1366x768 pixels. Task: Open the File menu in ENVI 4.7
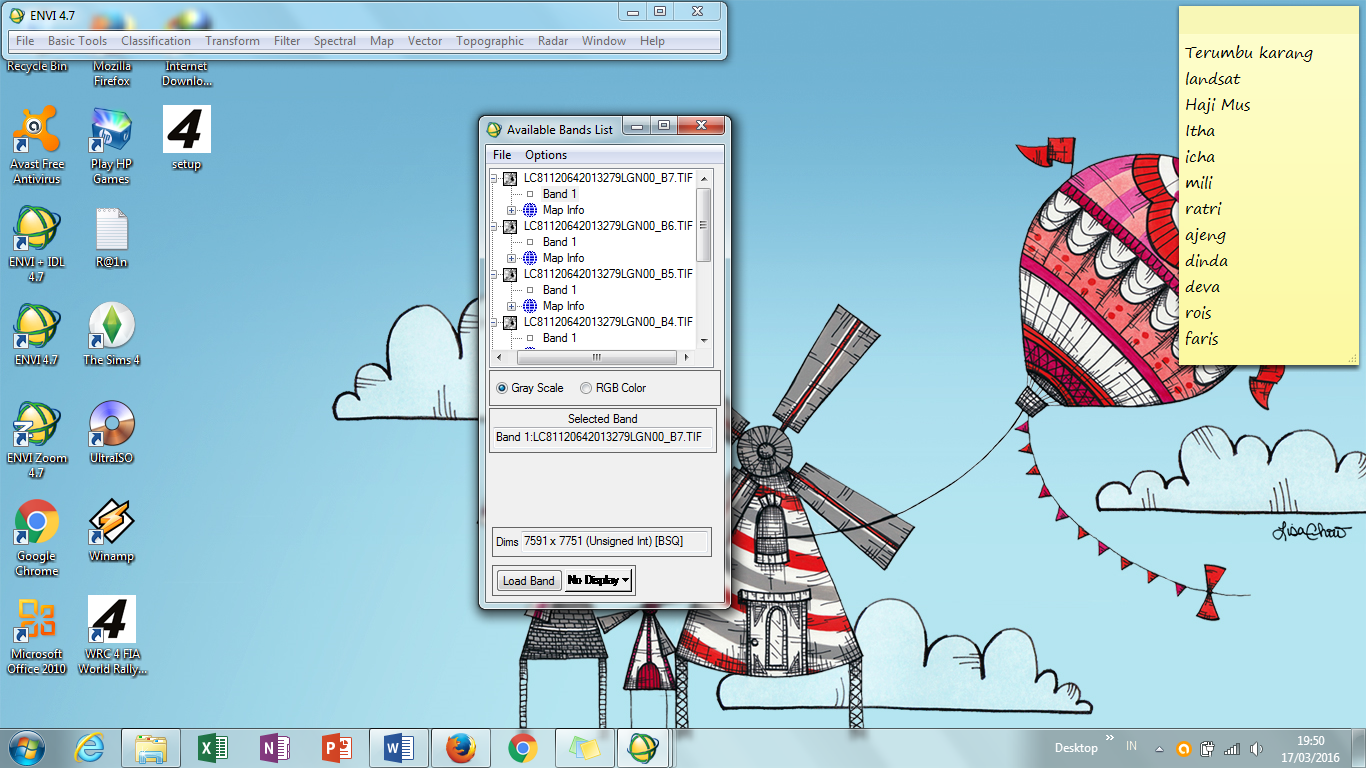tap(25, 41)
